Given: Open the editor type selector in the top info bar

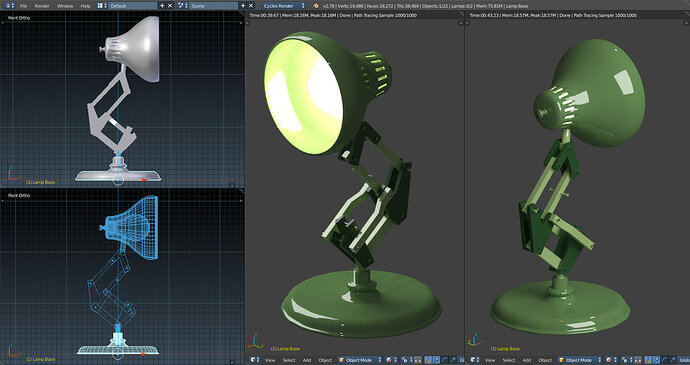Looking at the screenshot, I should click(x=9, y=6).
